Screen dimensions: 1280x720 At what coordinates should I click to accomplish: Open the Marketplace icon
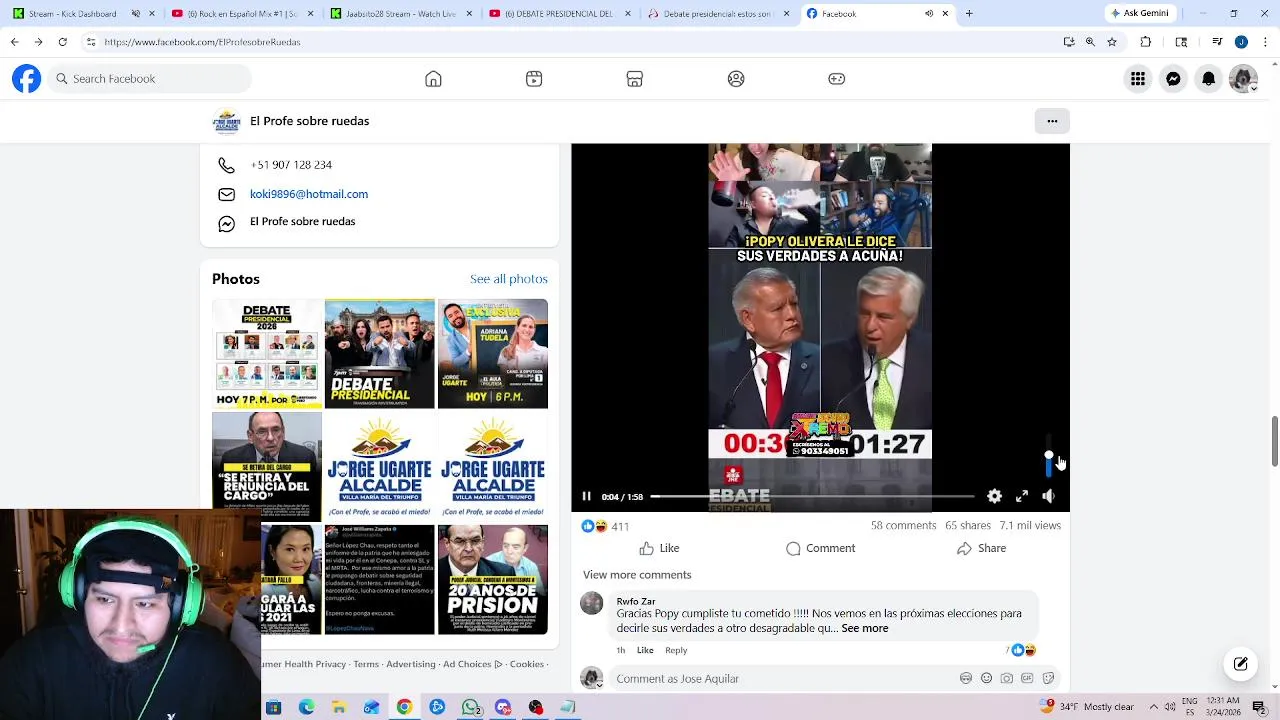634,79
